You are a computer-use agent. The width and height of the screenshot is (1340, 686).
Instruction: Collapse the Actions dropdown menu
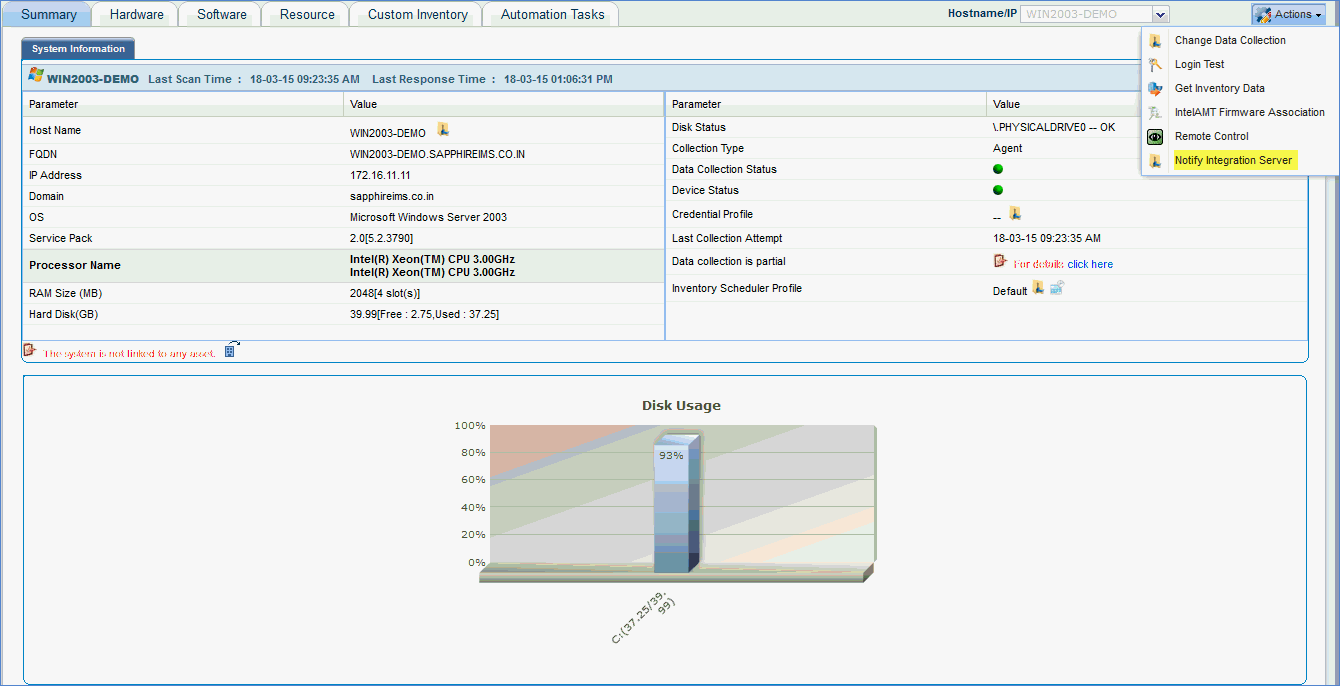(x=1288, y=14)
